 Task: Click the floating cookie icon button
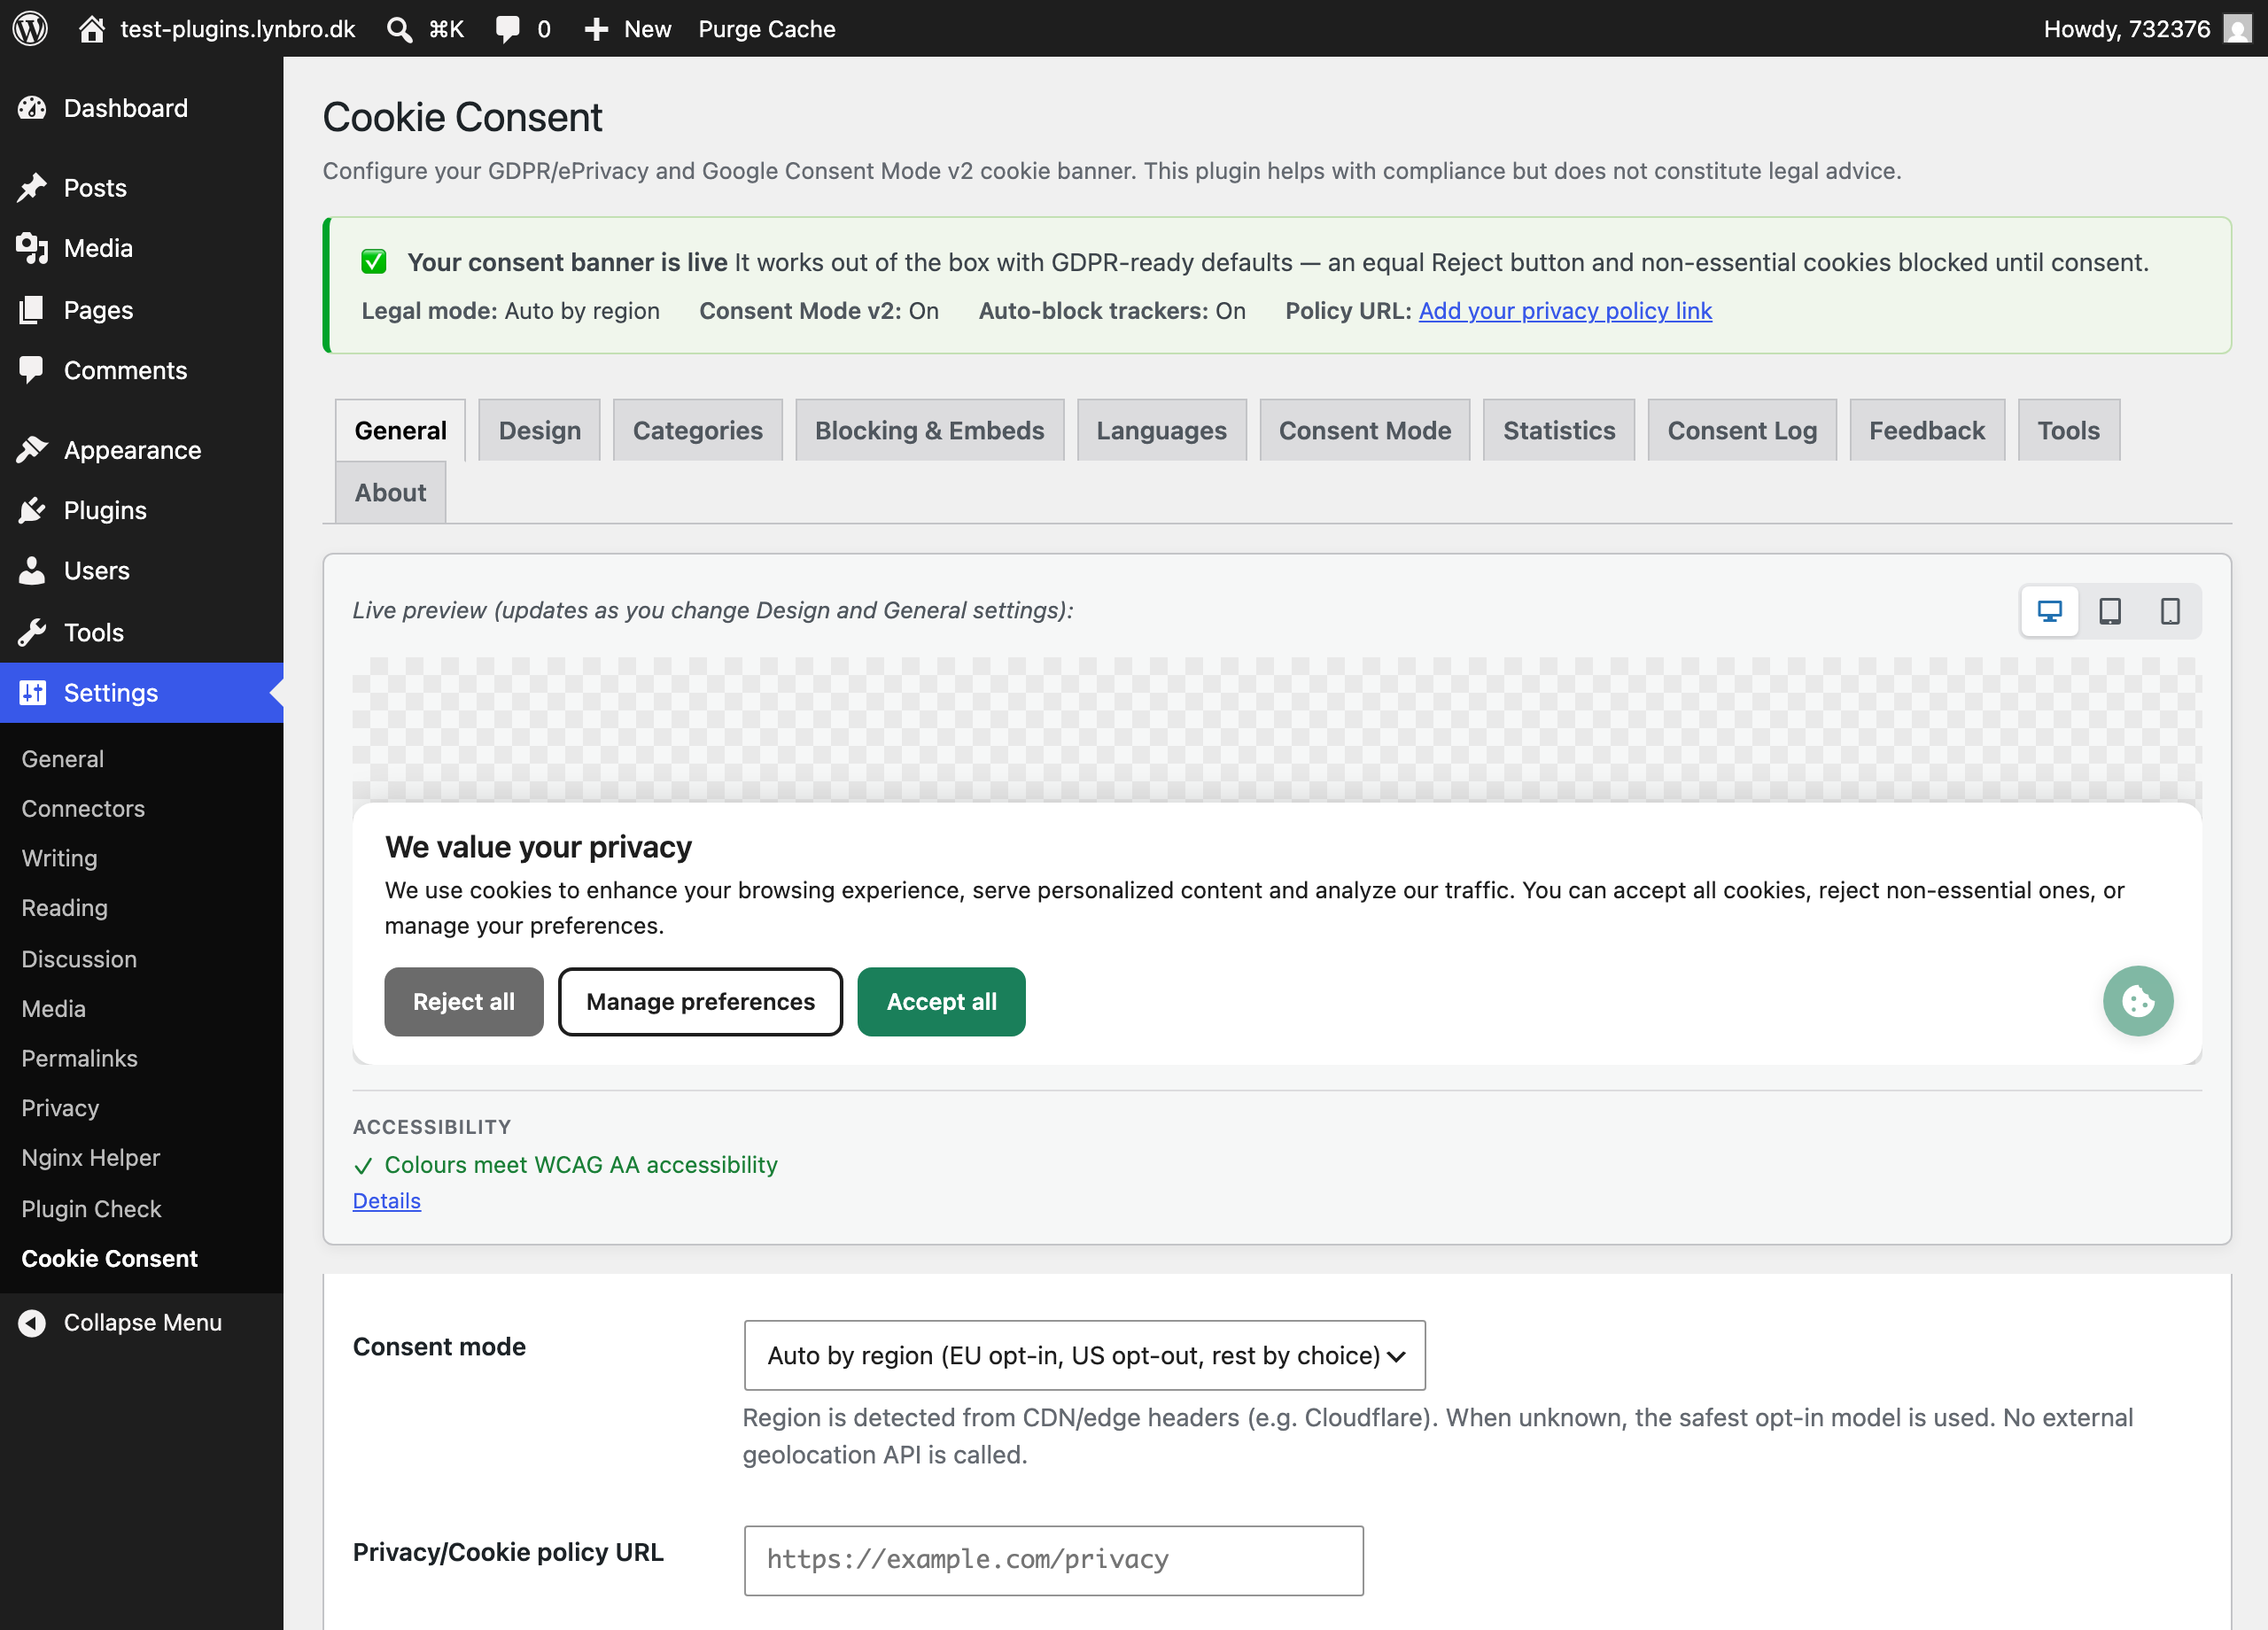[2137, 1001]
